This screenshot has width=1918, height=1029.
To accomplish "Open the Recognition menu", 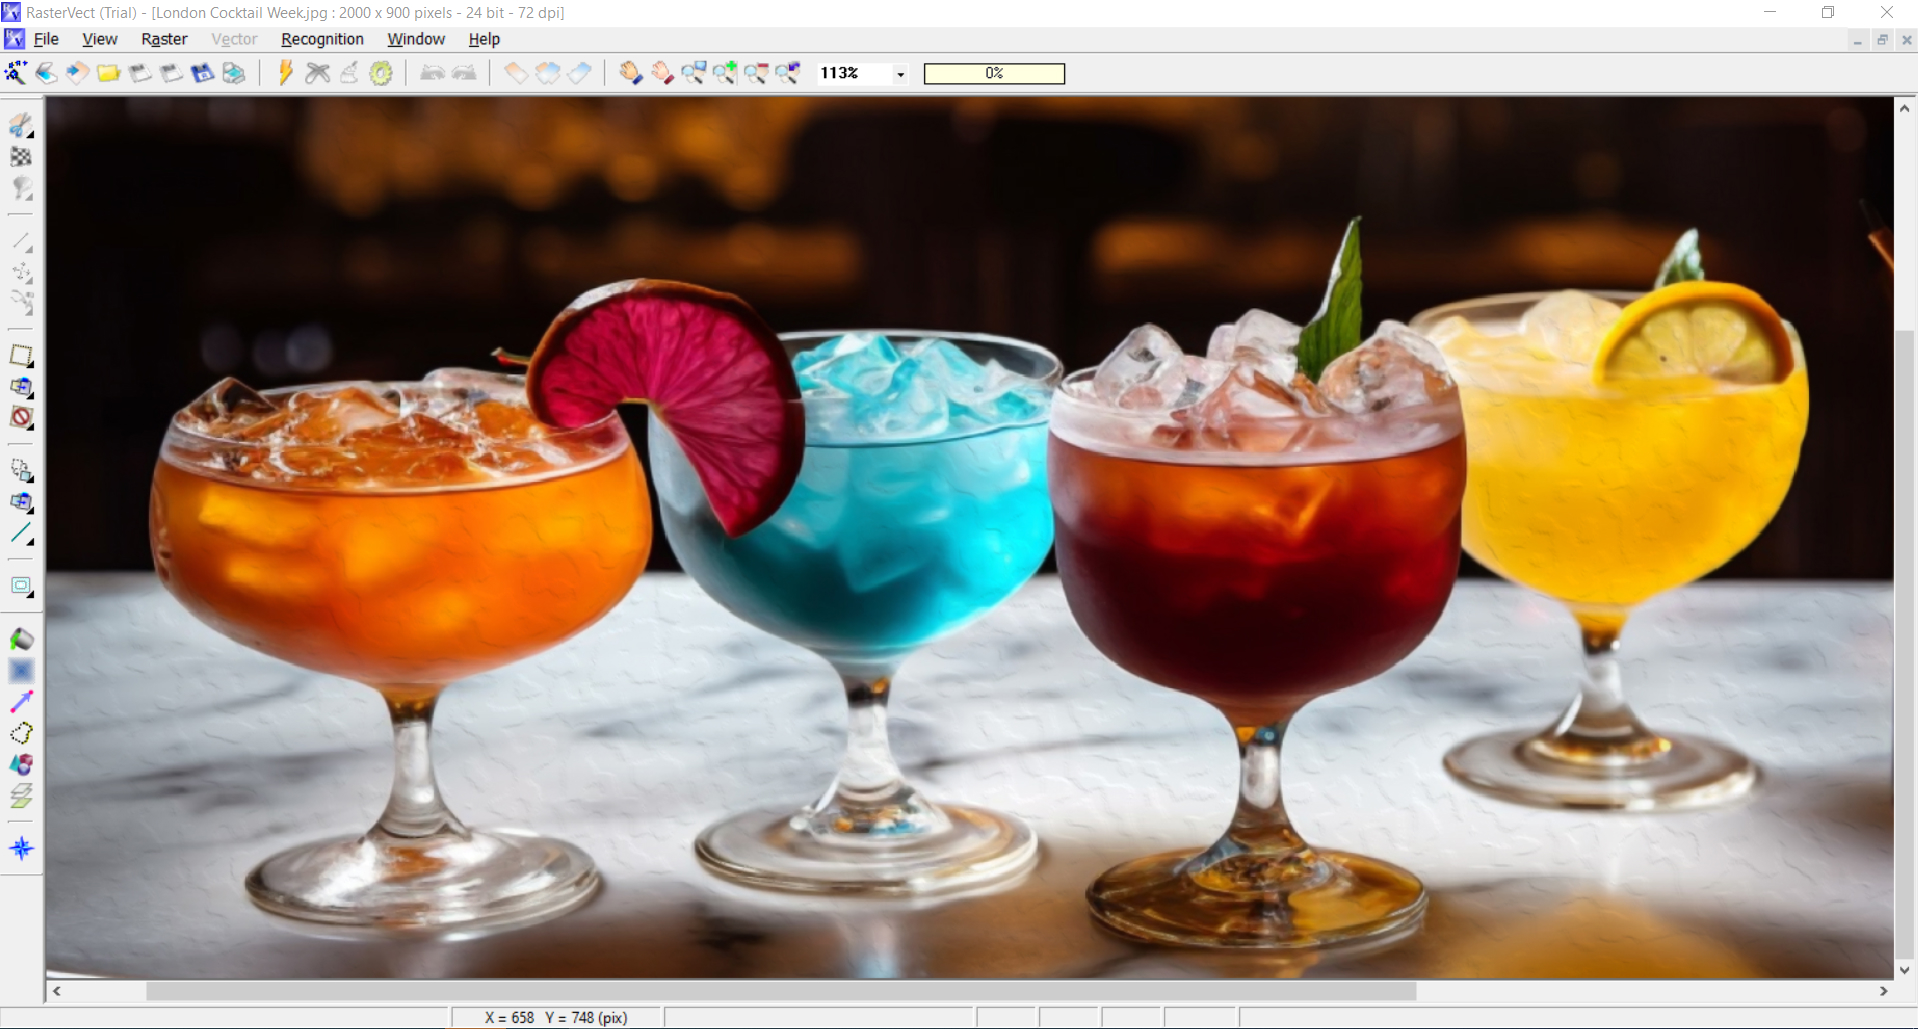I will click(x=322, y=39).
